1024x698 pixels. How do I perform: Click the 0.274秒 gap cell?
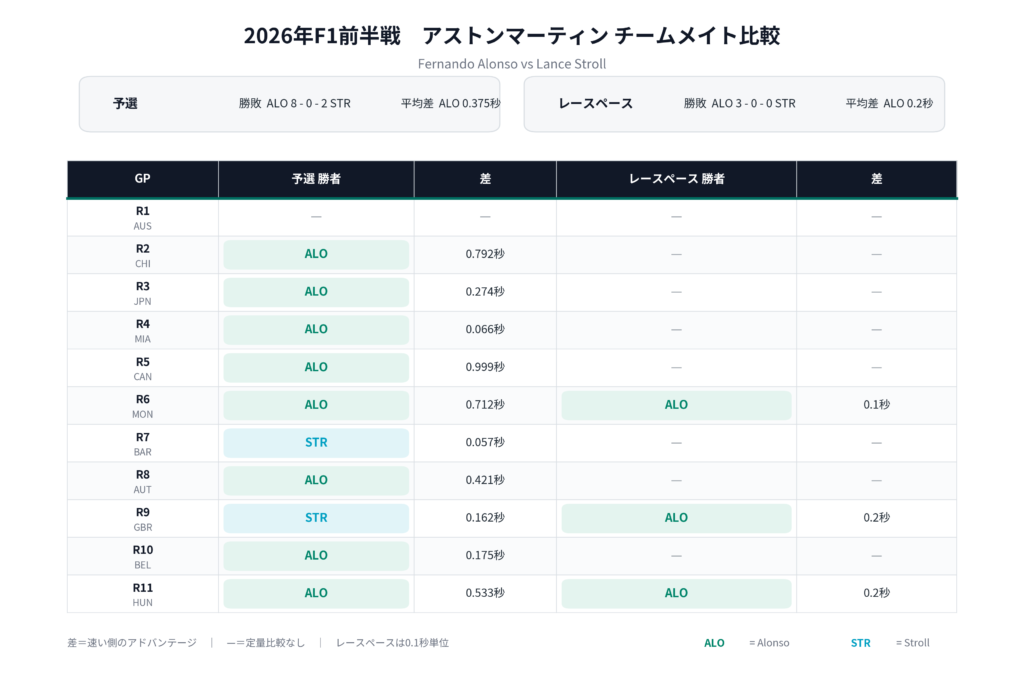[x=485, y=292]
